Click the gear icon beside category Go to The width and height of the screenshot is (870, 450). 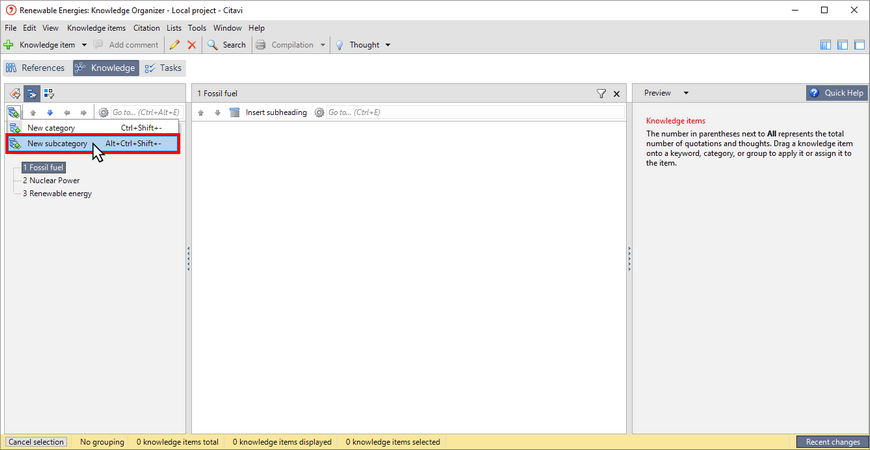[103, 113]
